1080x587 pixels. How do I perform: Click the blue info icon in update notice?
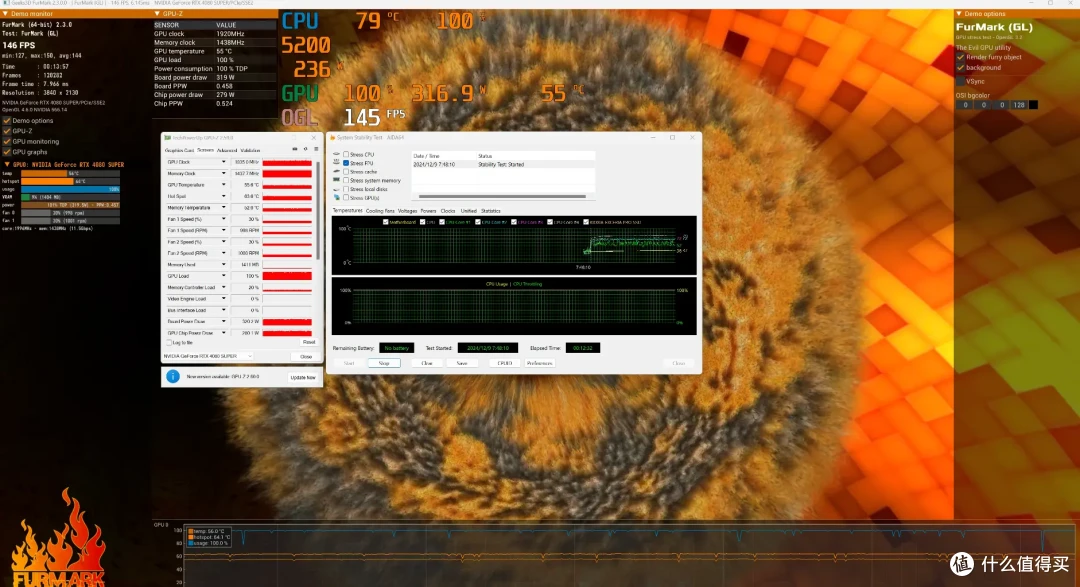click(x=173, y=377)
